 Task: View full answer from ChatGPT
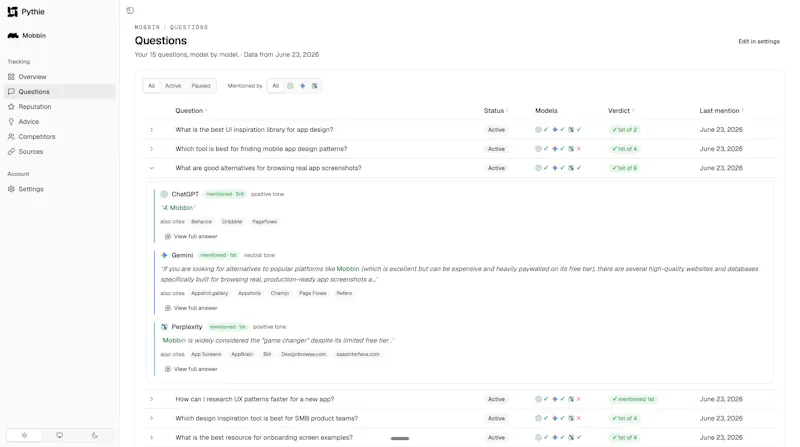[x=191, y=237]
